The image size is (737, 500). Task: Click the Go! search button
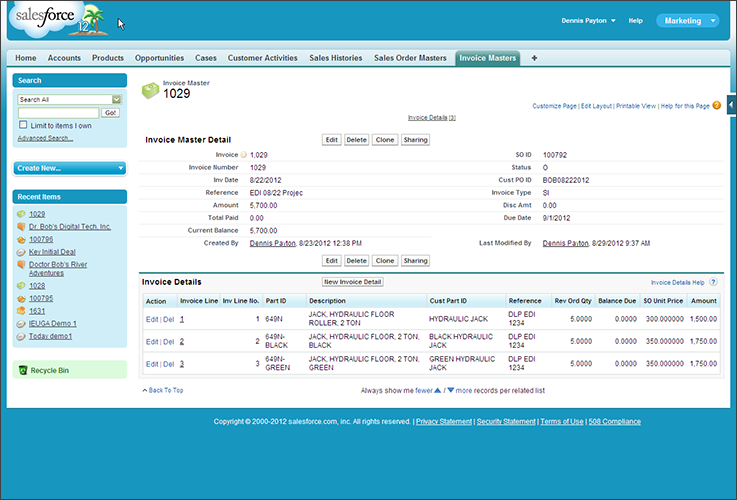tap(110, 113)
